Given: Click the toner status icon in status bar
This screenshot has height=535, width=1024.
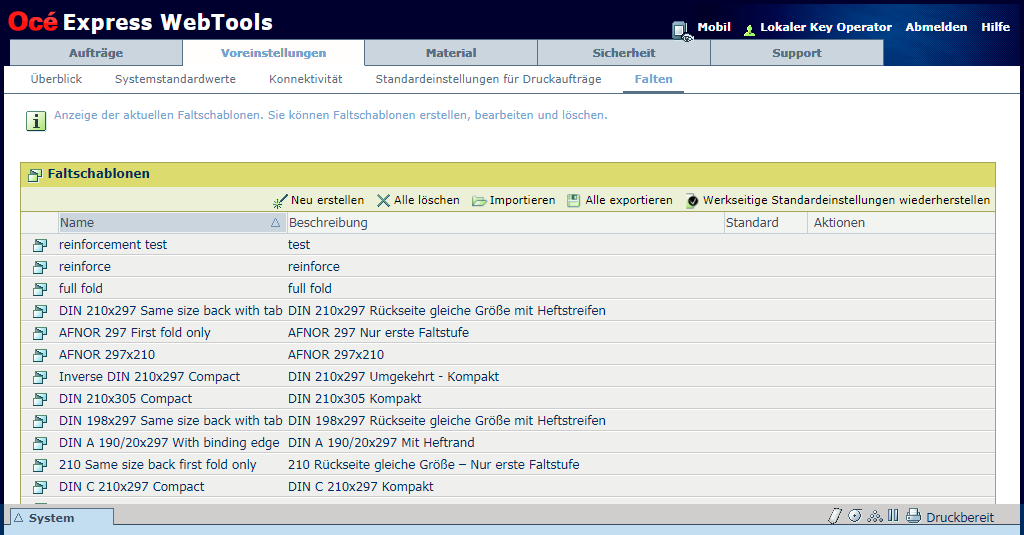Looking at the screenshot, I should tap(874, 517).
